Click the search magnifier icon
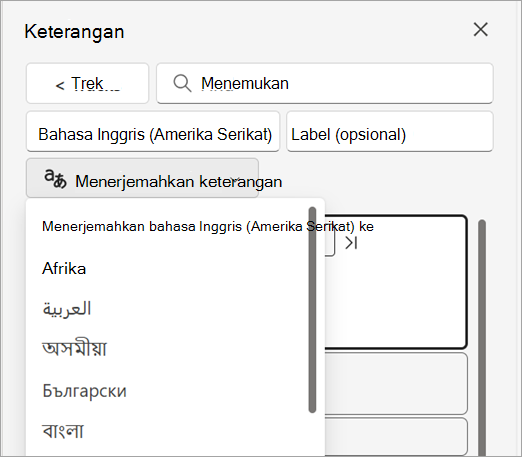522x457 pixels. (182, 83)
